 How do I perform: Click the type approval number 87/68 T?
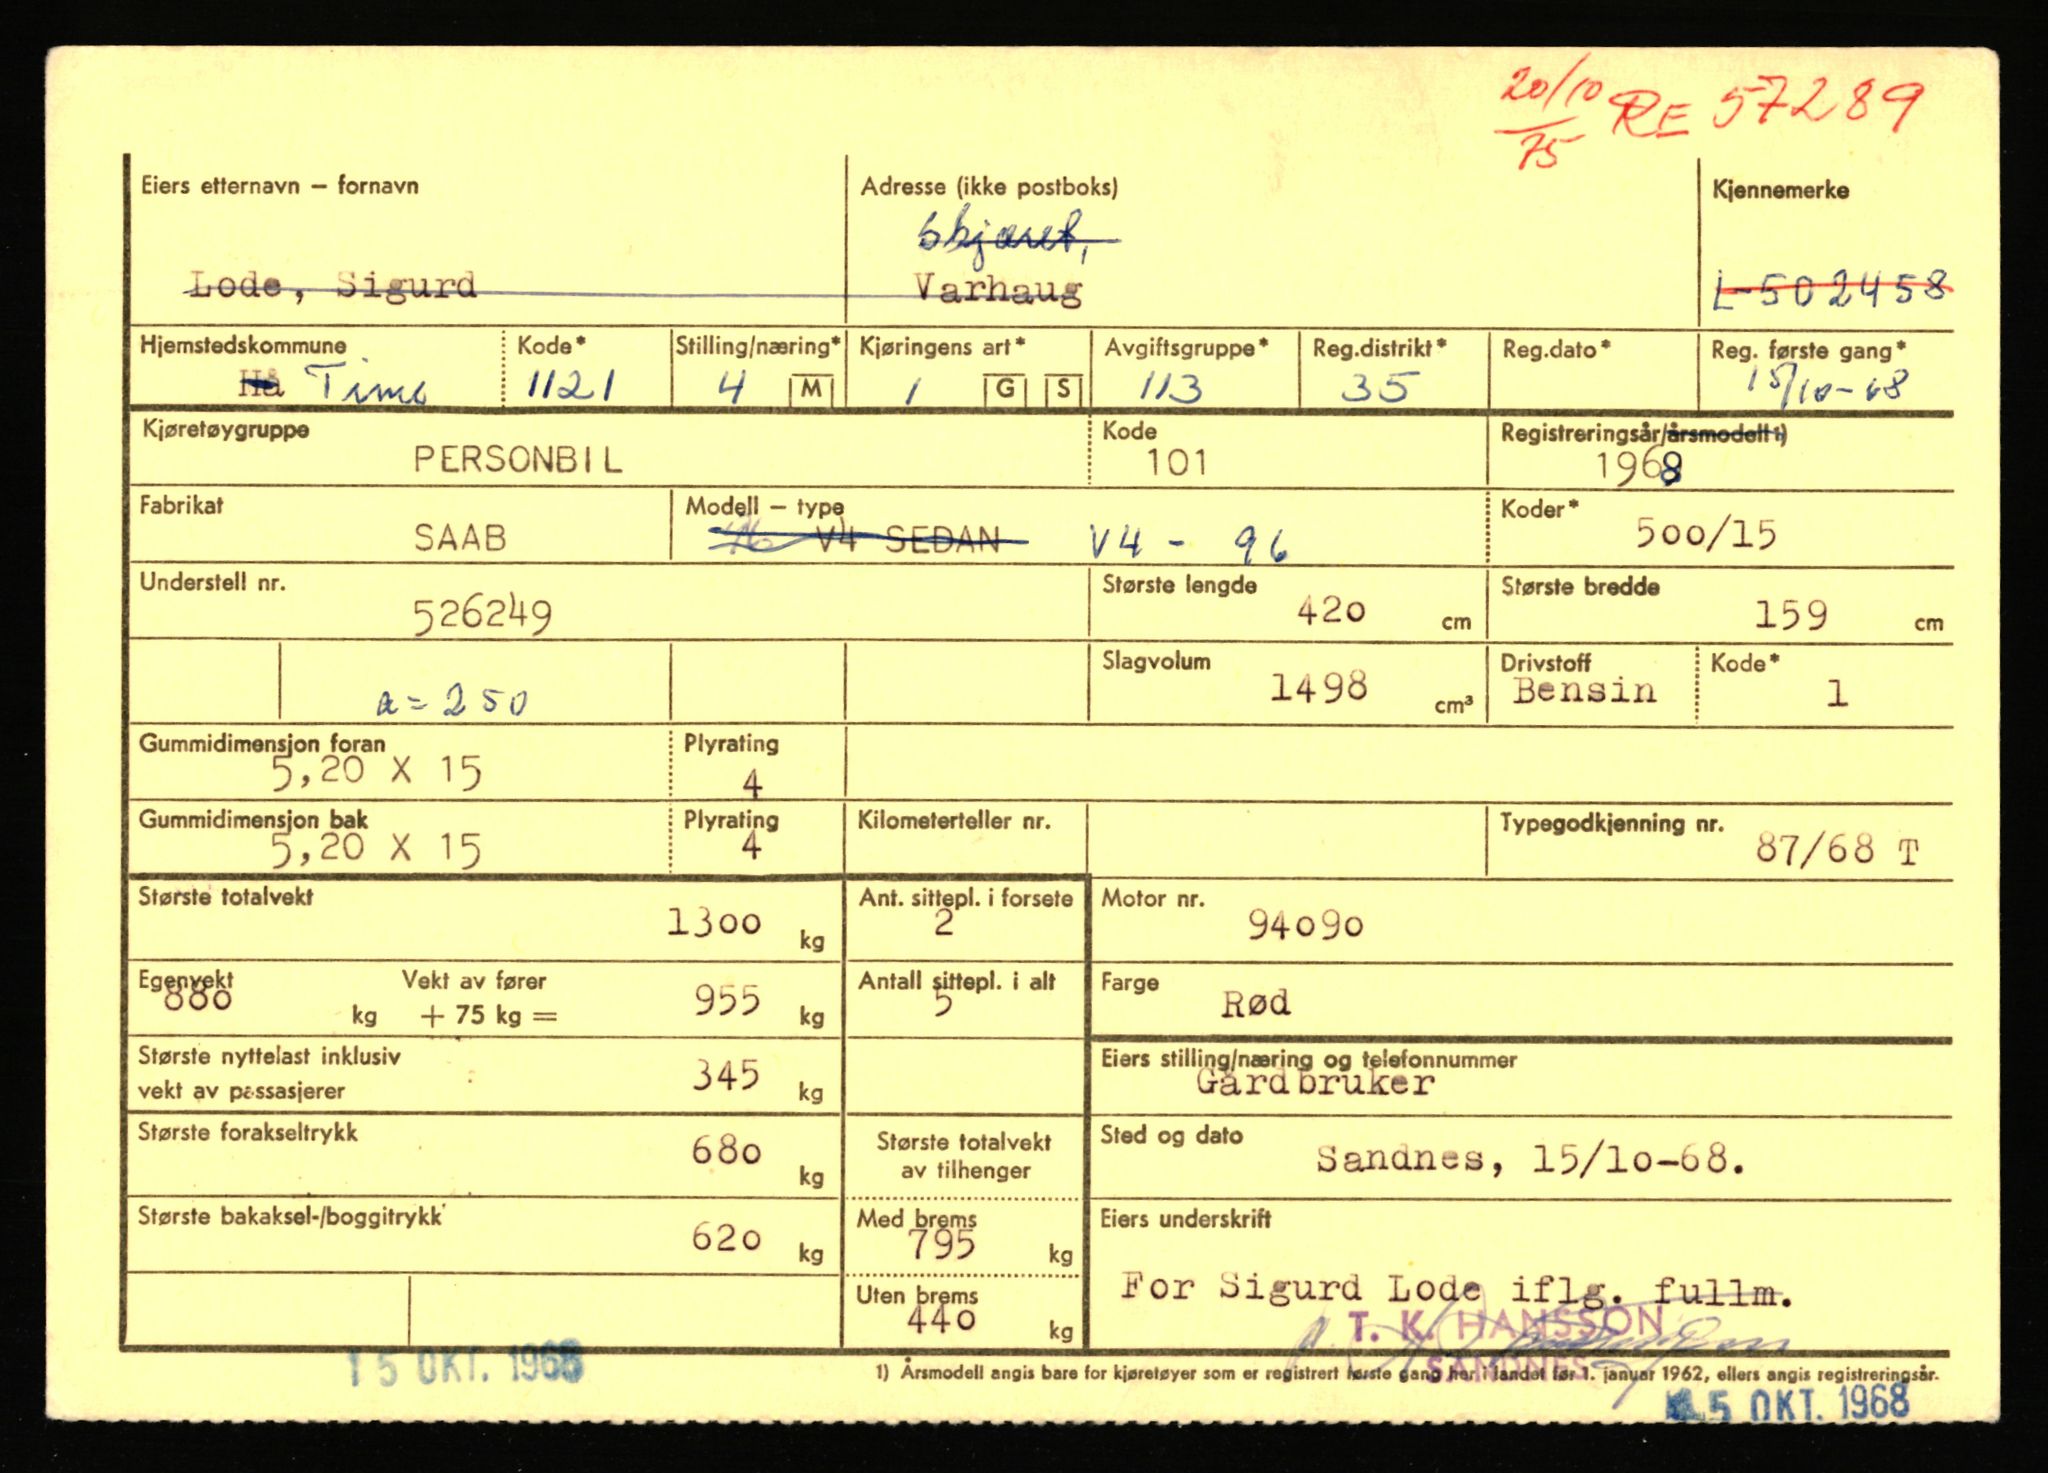(x=1837, y=850)
